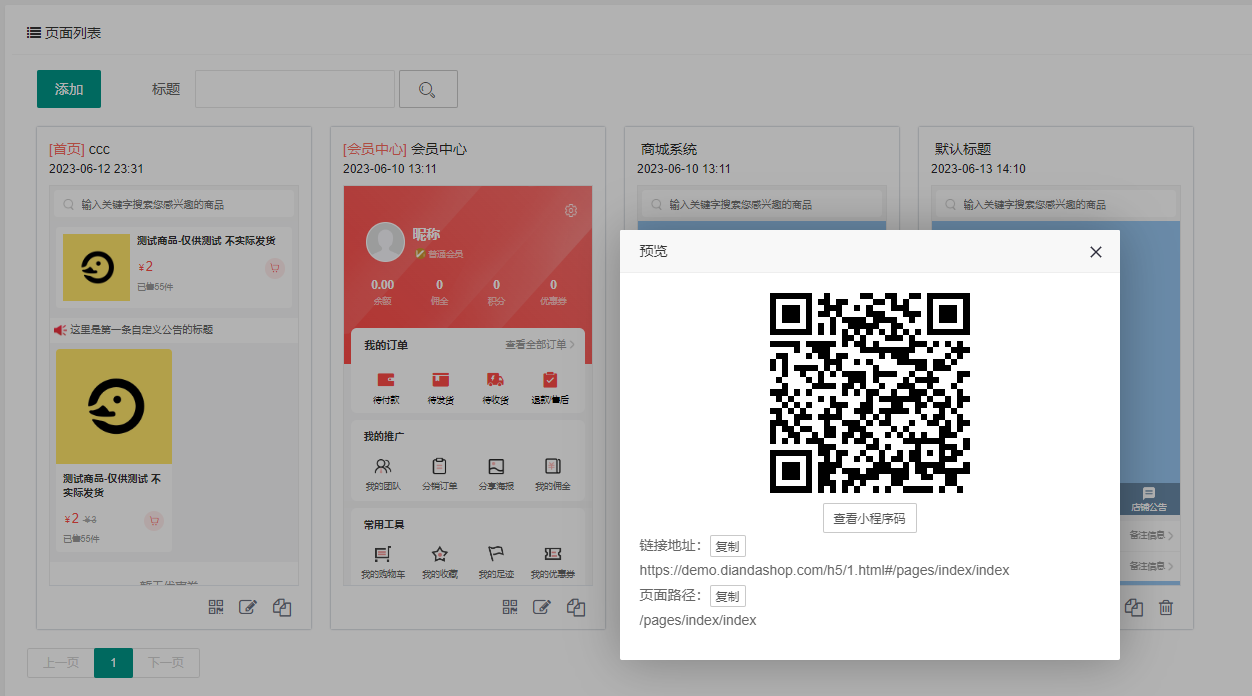This screenshot has width=1252, height=696.
Task: Click the [会员中心] 会员中心 card title
Action: (x=405, y=150)
